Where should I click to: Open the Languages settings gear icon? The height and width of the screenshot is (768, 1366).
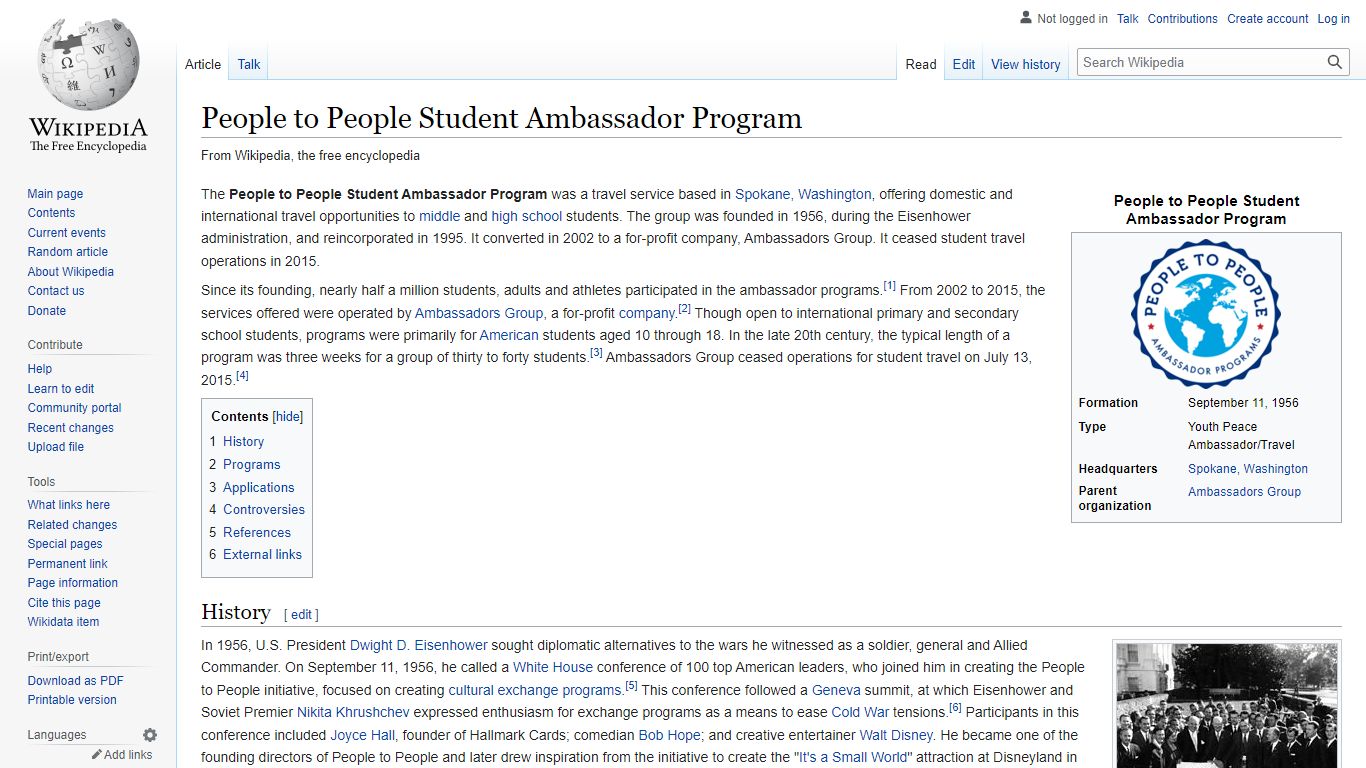(x=150, y=735)
